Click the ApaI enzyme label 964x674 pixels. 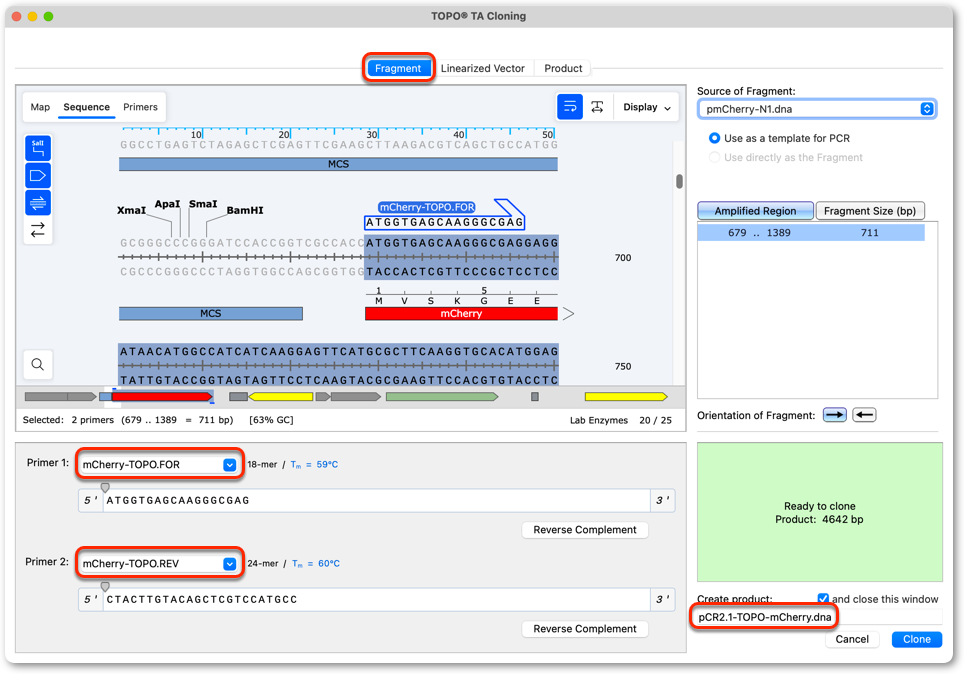point(167,204)
